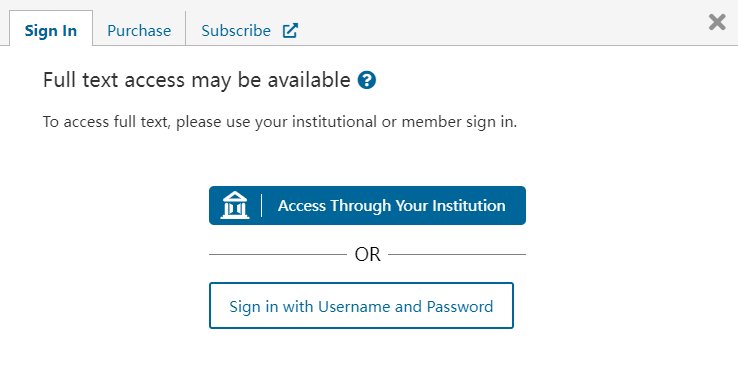Click the institutional sign in instruction text
The width and height of the screenshot is (738, 375).
tap(280, 122)
